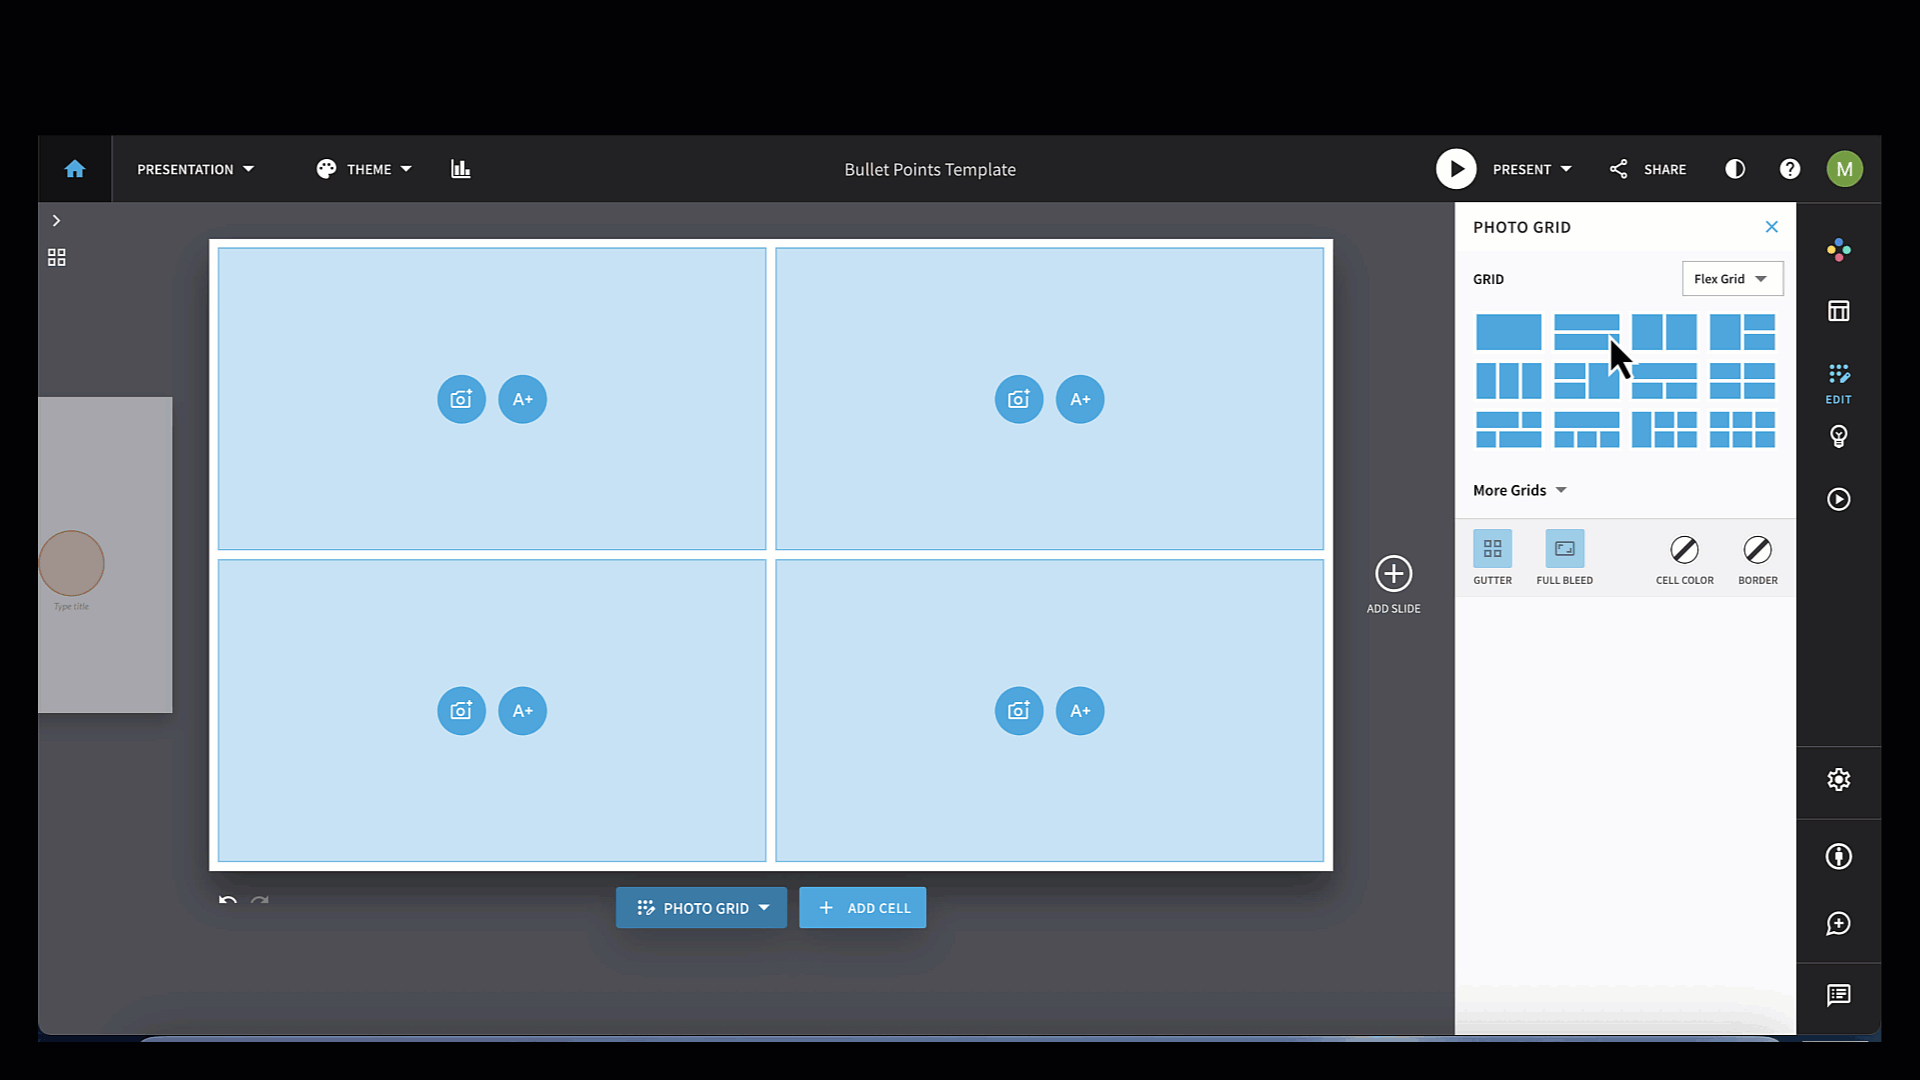Click the Bullet Points Template title
This screenshot has width=1920, height=1080.
pos(930,169)
